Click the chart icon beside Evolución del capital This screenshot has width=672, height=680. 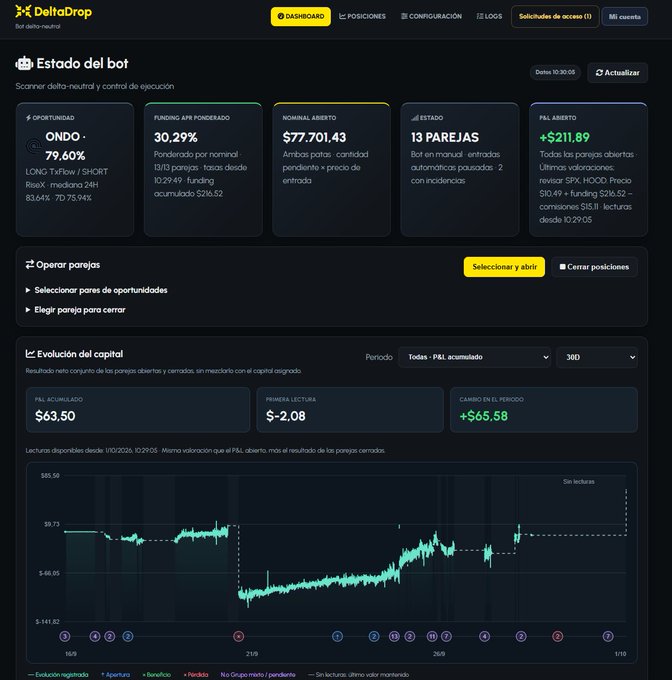tap(30, 354)
